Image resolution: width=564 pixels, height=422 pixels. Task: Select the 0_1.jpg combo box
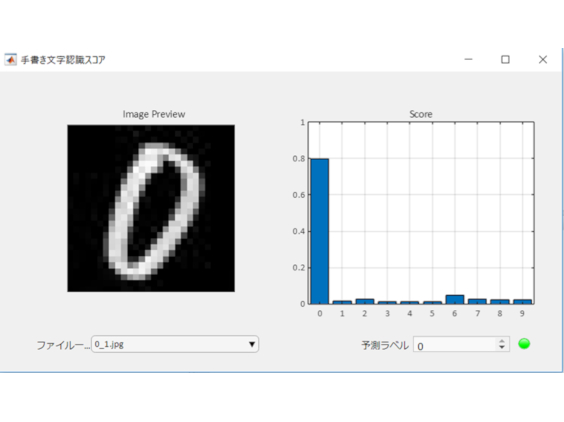(x=175, y=344)
